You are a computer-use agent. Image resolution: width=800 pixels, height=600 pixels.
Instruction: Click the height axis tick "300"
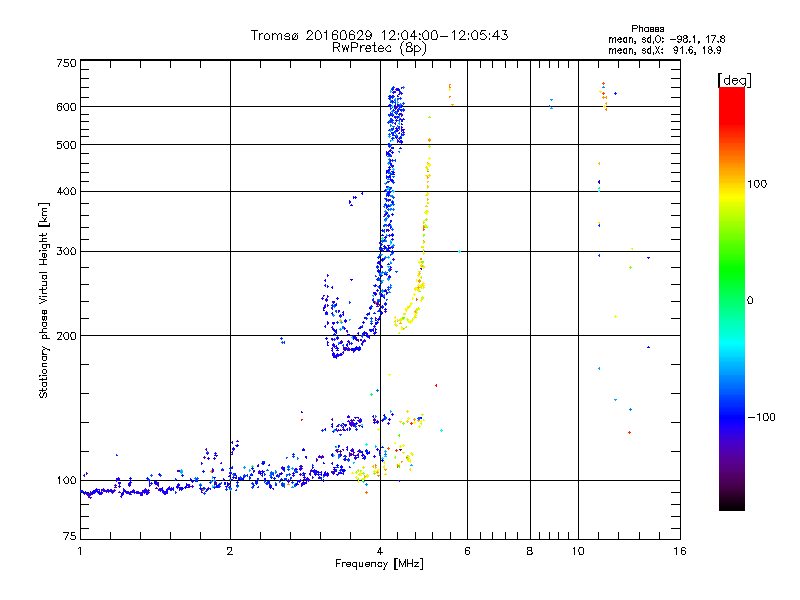(x=66, y=252)
